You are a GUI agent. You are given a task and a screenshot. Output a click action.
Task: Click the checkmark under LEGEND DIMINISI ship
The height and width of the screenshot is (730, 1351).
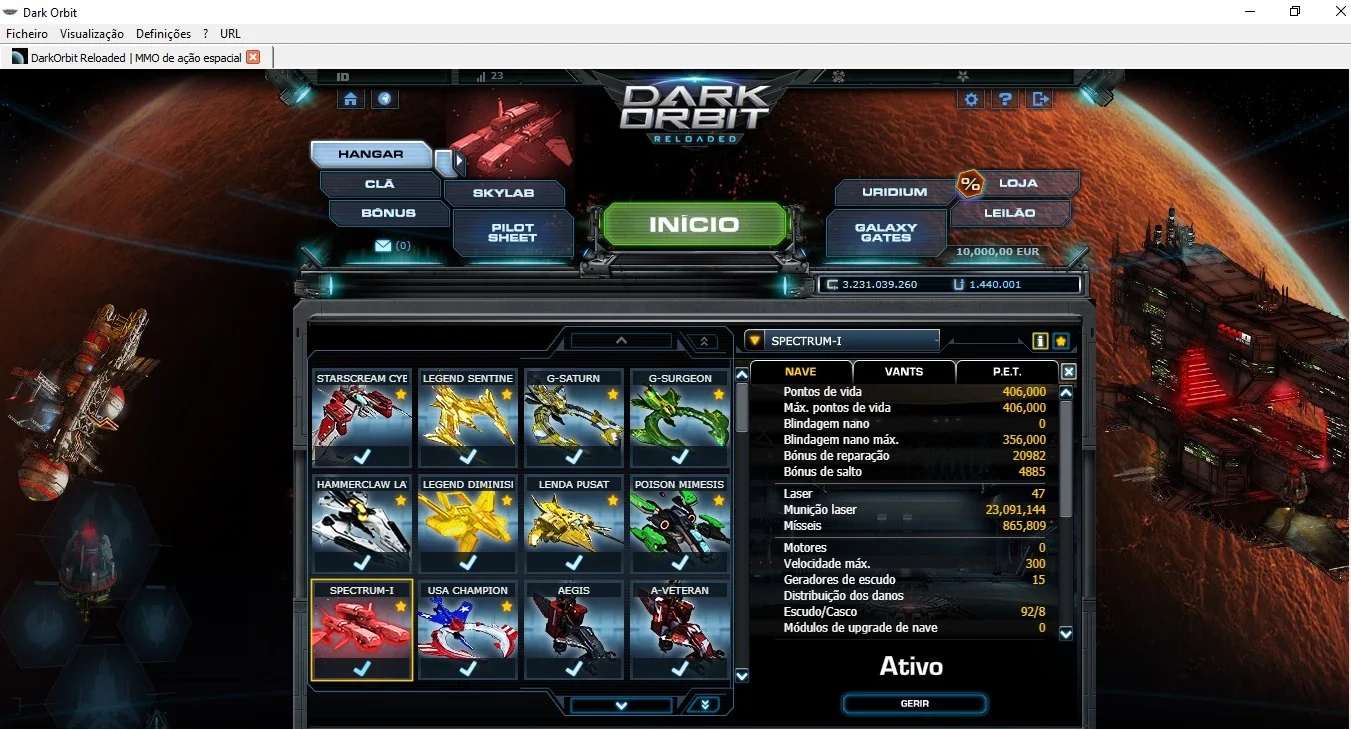point(468,563)
